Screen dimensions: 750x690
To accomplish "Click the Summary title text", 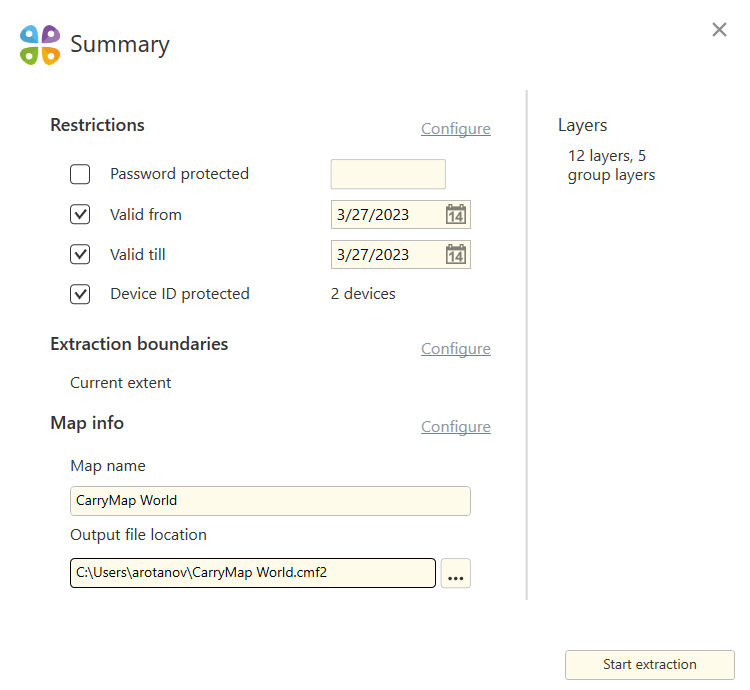I will pyautogui.click(x=120, y=45).
